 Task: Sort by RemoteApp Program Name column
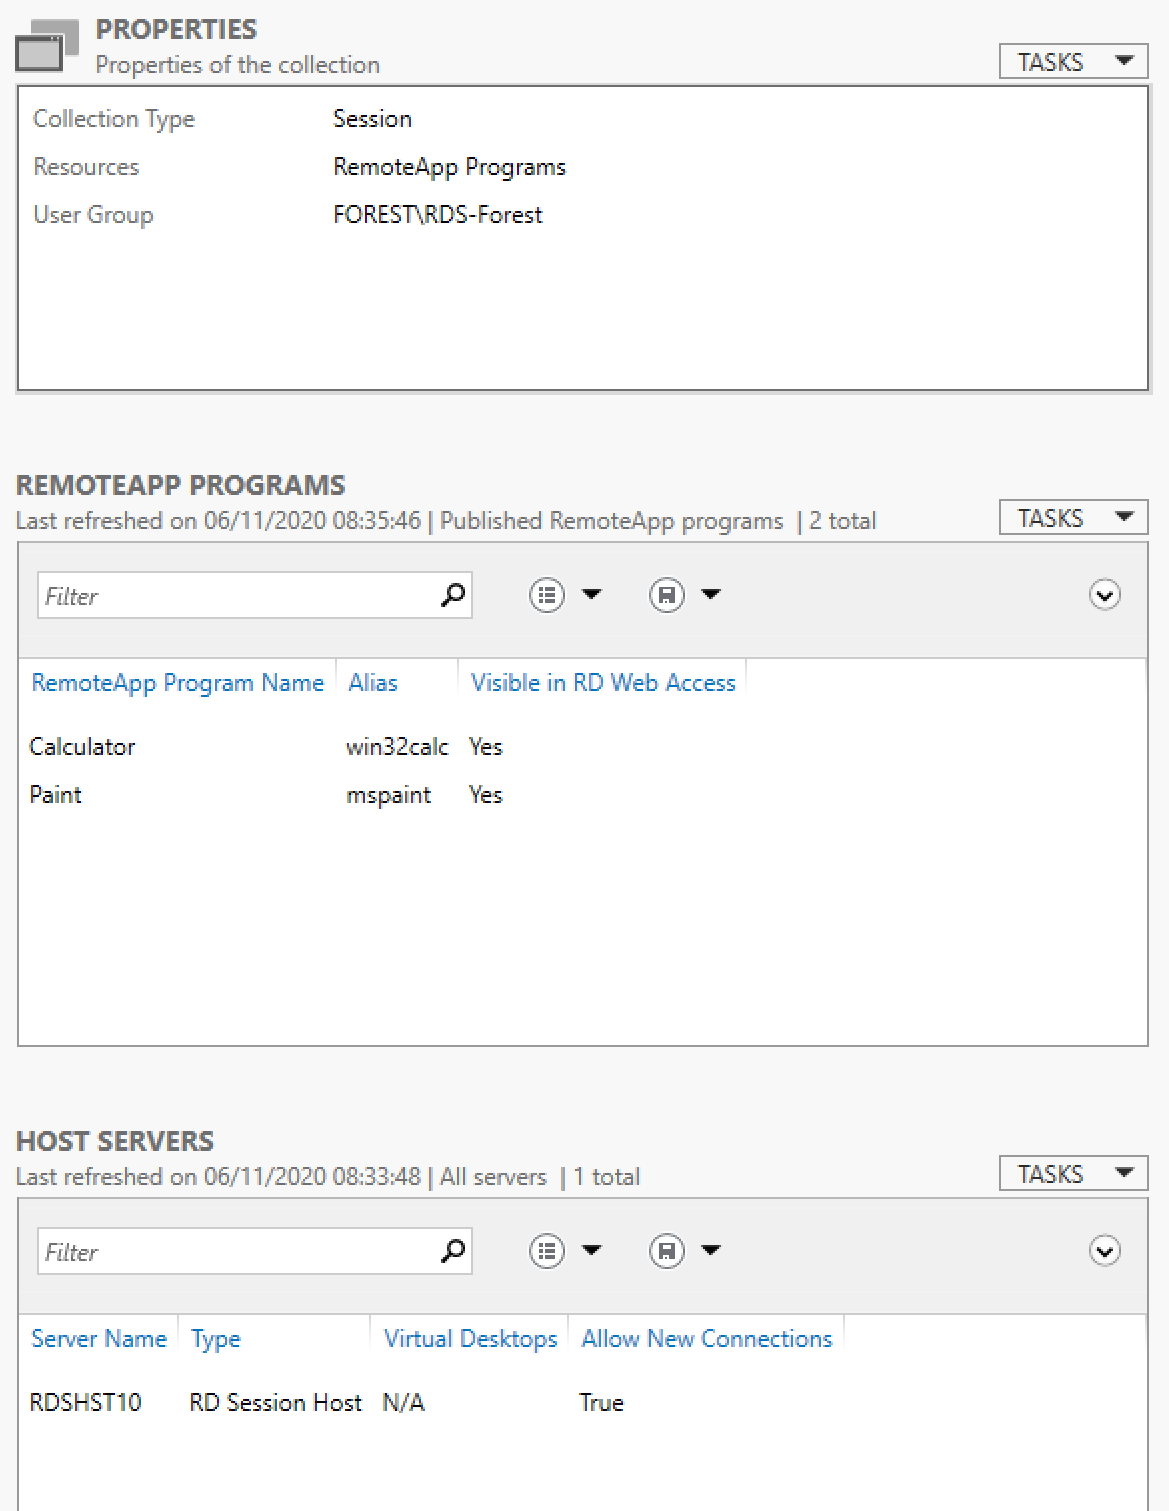click(x=178, y=683)
